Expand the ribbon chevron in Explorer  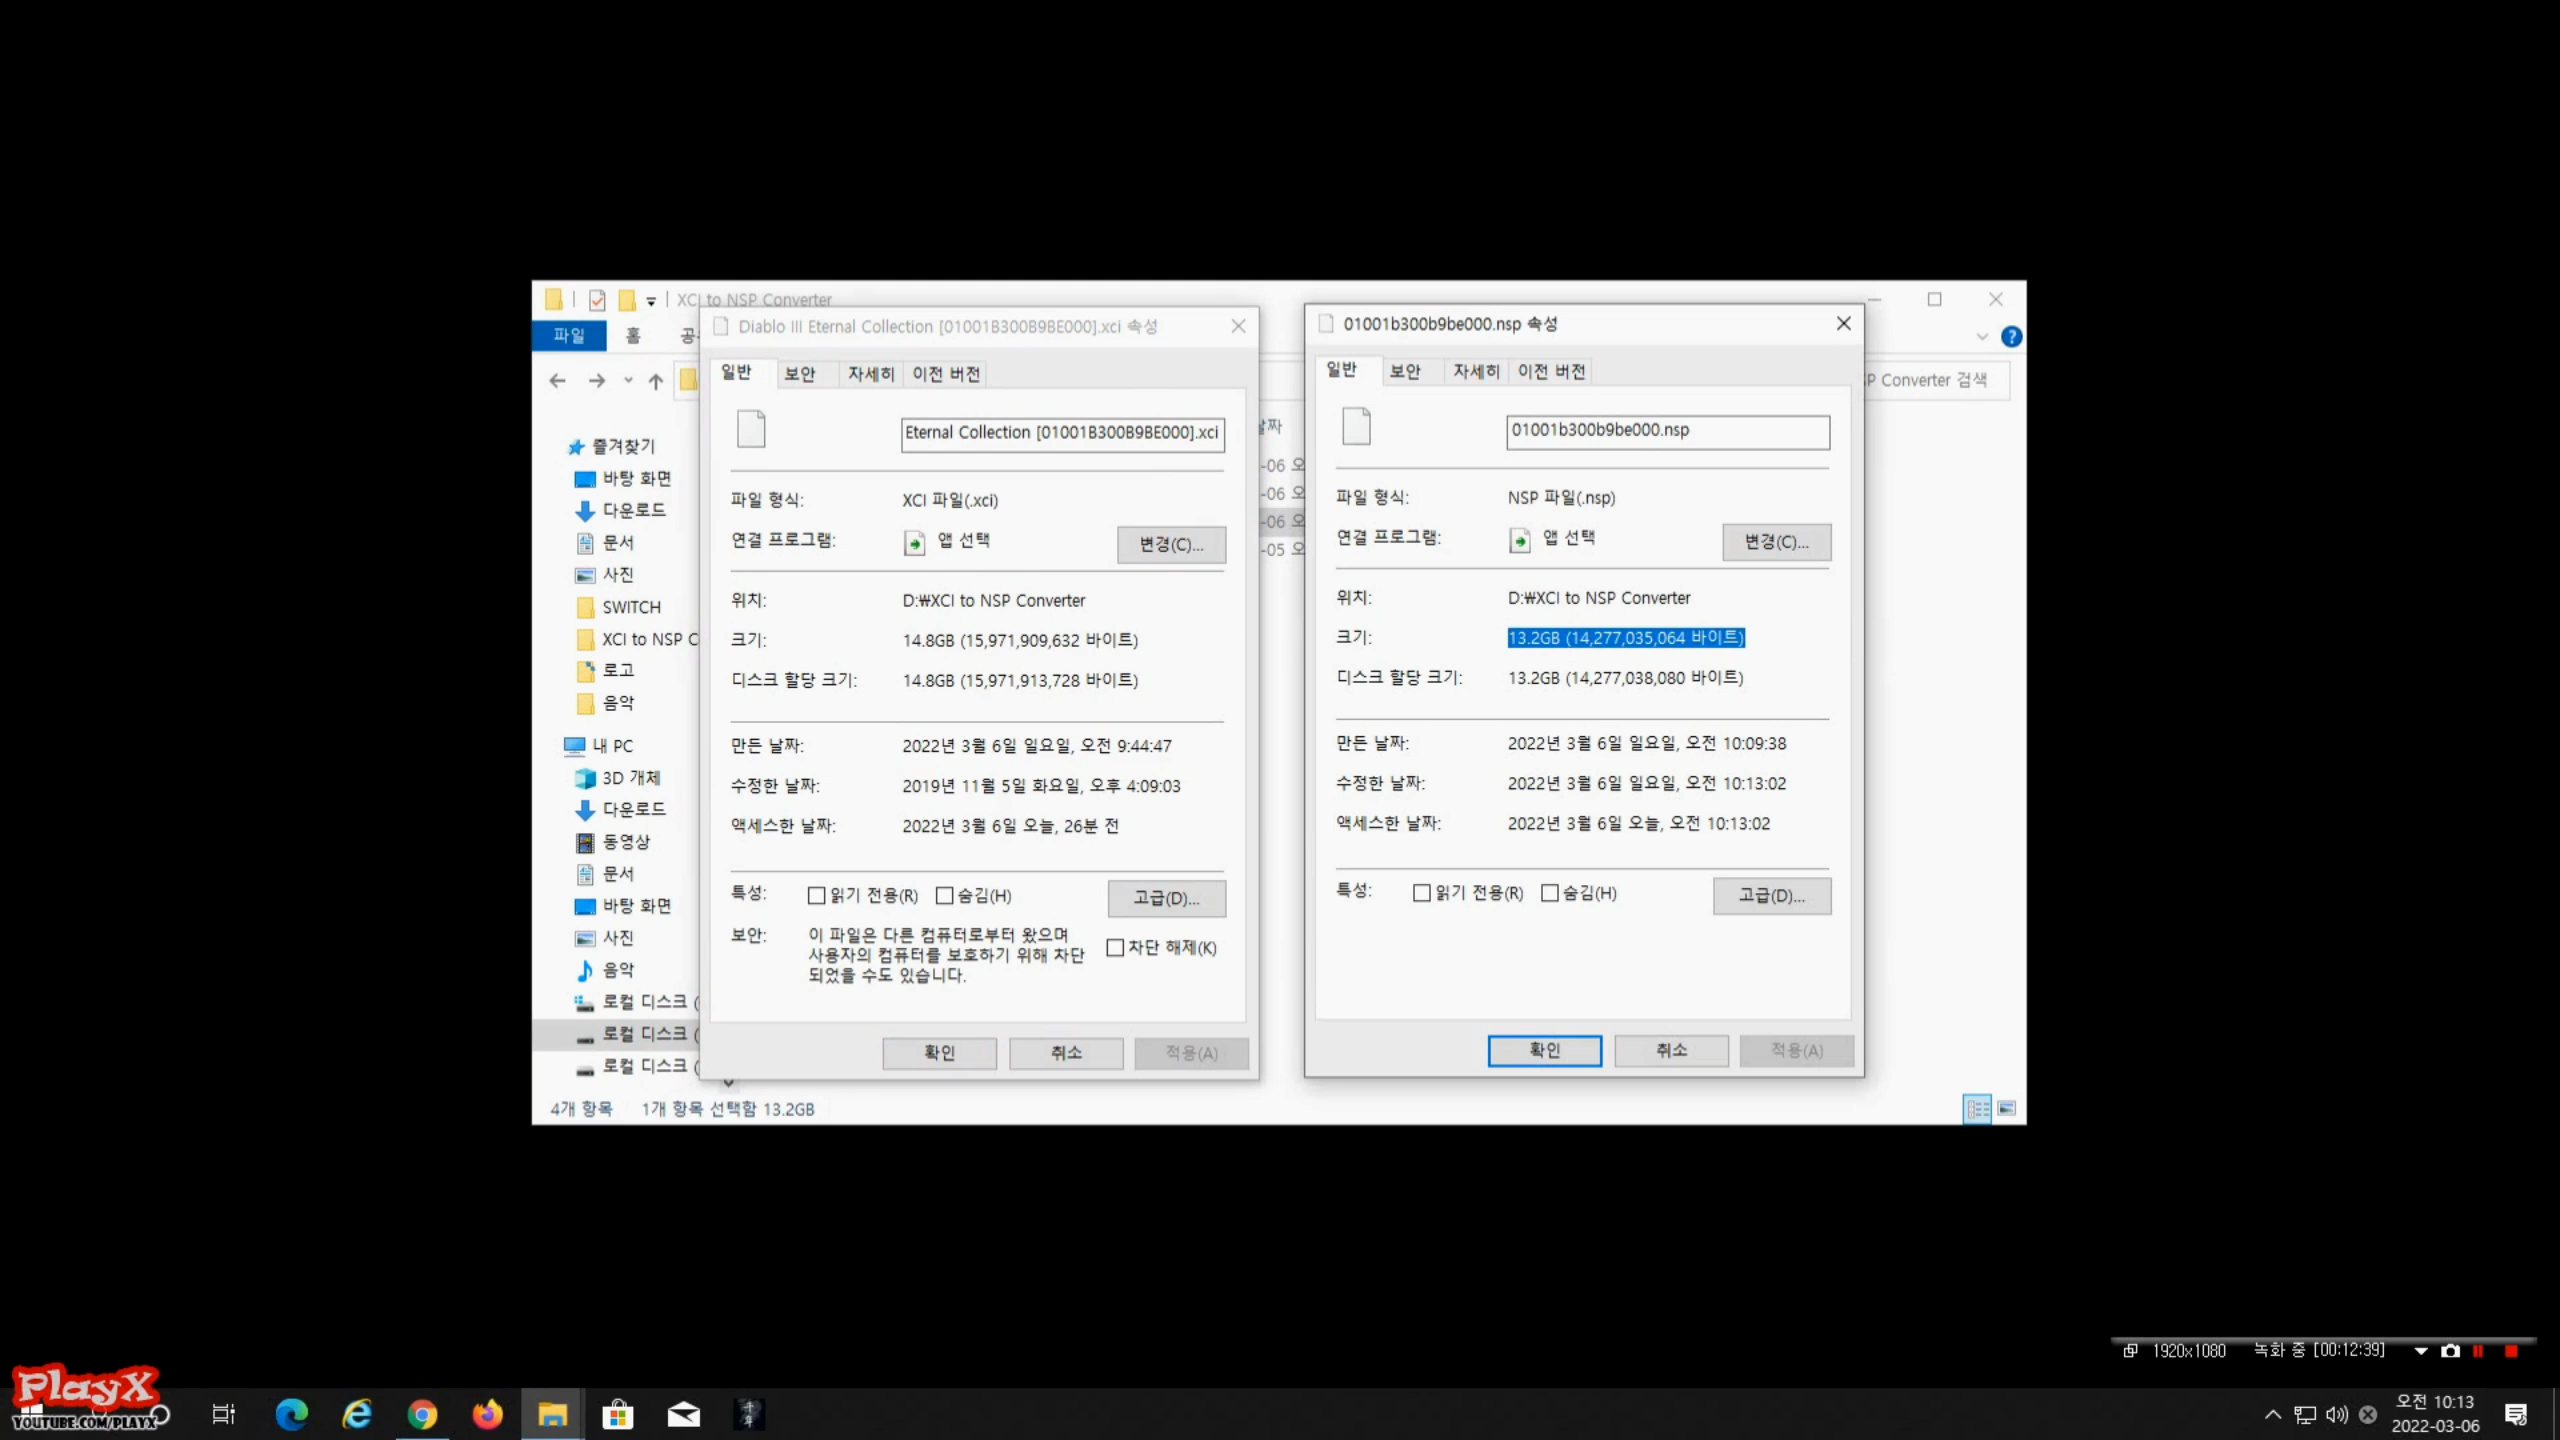pyautogui.click(x=1981, y=337)
